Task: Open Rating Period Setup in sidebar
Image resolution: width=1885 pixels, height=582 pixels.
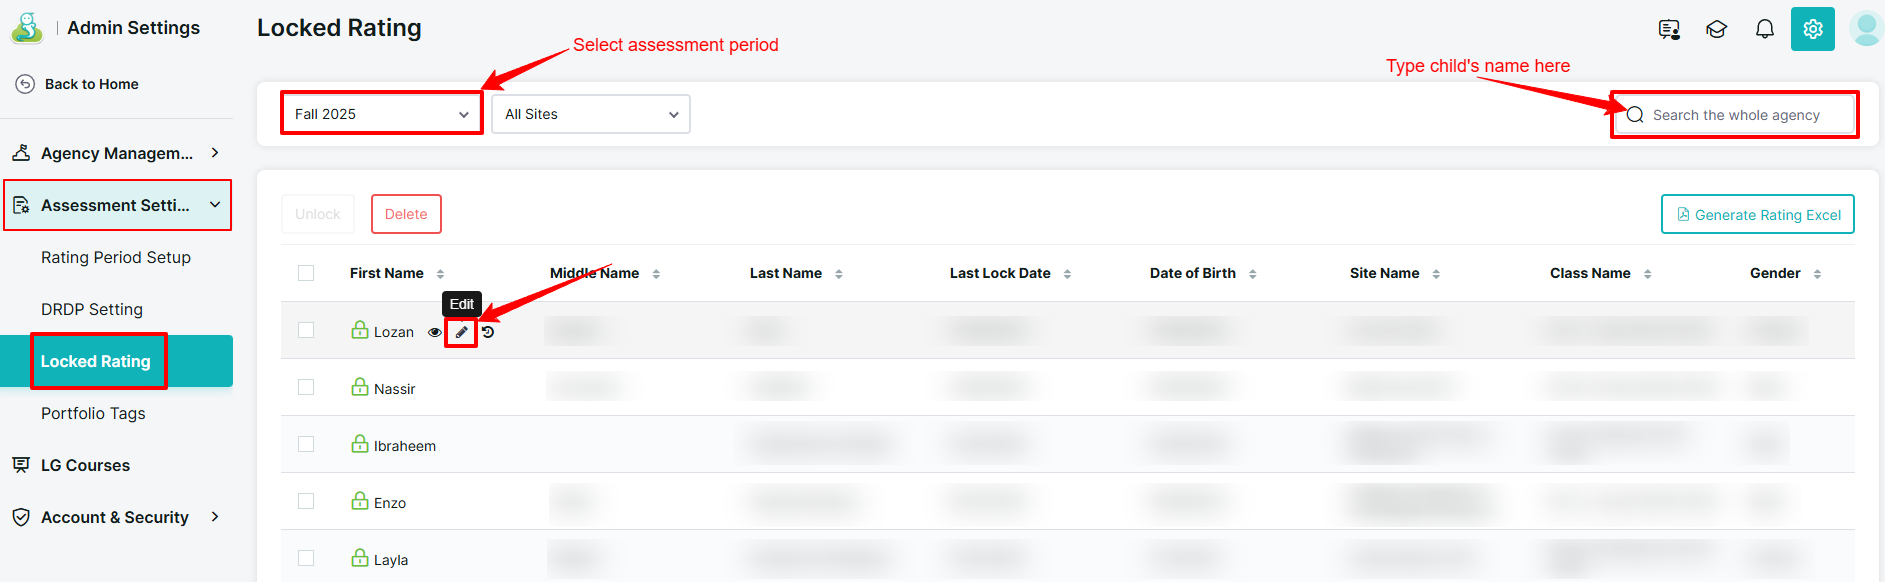Action: point(116,257)
